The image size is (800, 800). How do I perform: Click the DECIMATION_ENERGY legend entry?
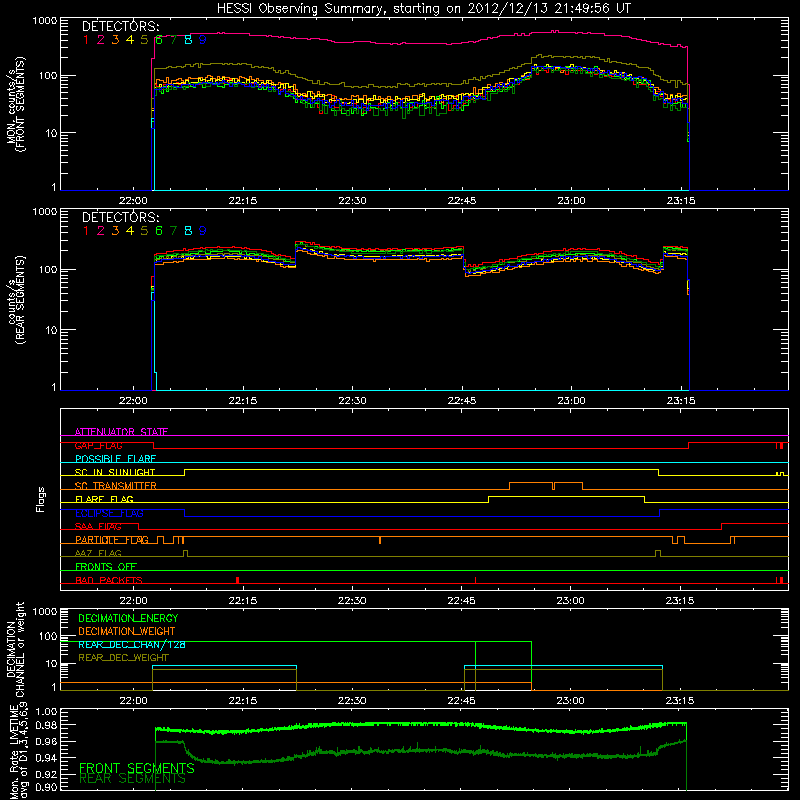(x=128, y=618)
